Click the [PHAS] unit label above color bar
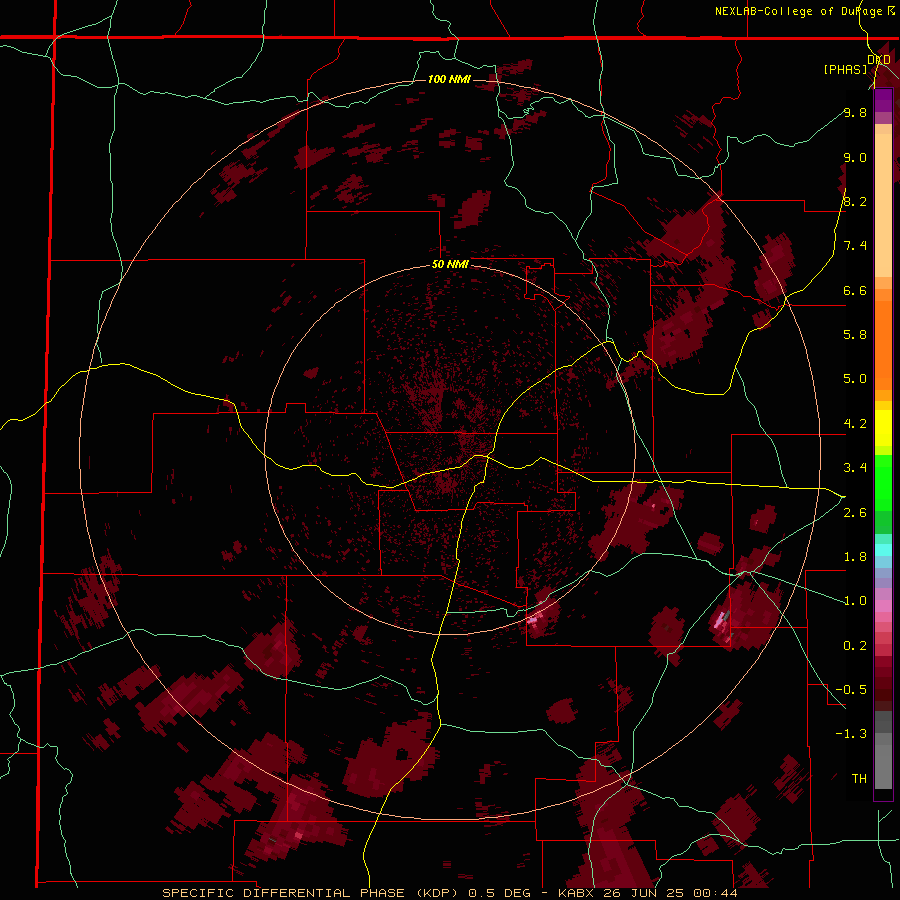900x900 pixels. pyautogui.click(x=845, y=69)
